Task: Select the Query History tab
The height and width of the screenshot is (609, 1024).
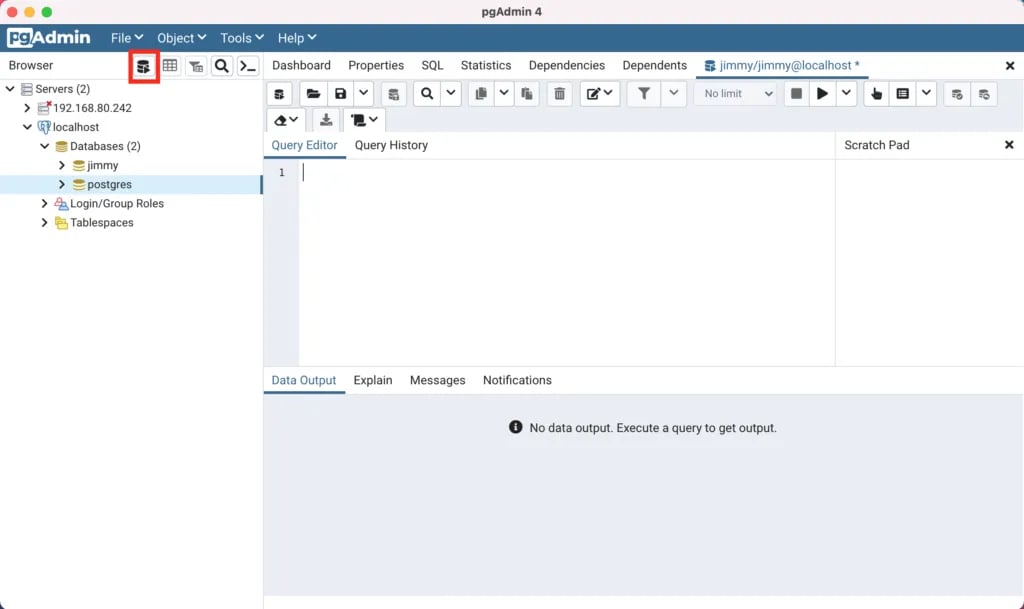Action: point(391,146)
